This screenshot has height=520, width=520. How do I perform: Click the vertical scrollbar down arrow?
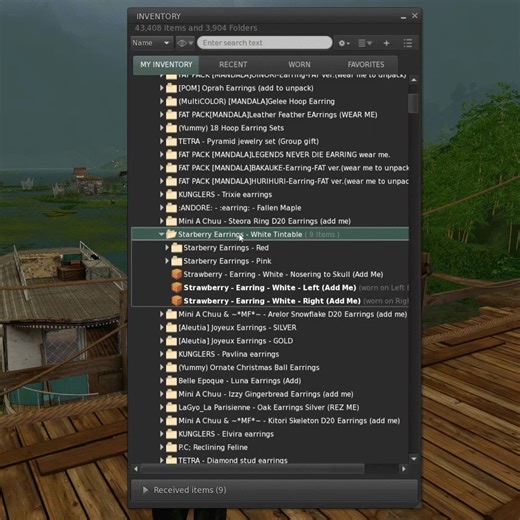[x=414, y=459]
